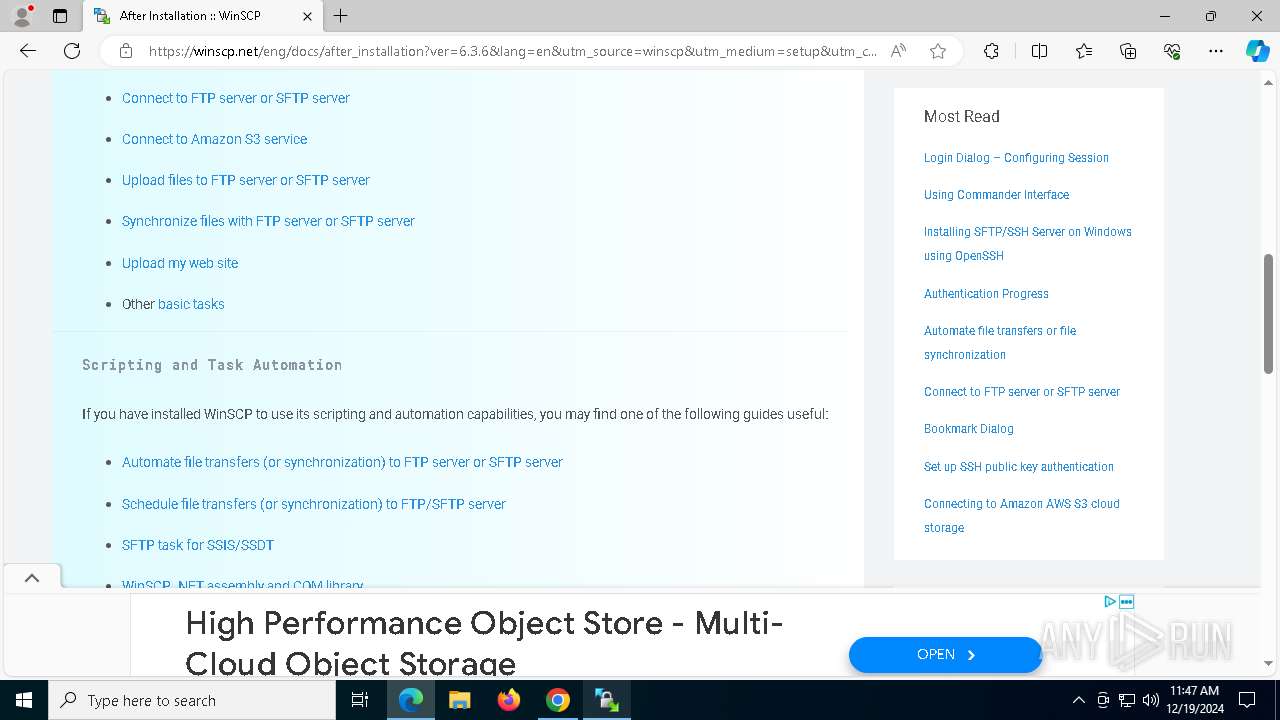Open Upload my web site link
Image resolution: width=1280 pixels, height=720 pixels.
(180, 263)
